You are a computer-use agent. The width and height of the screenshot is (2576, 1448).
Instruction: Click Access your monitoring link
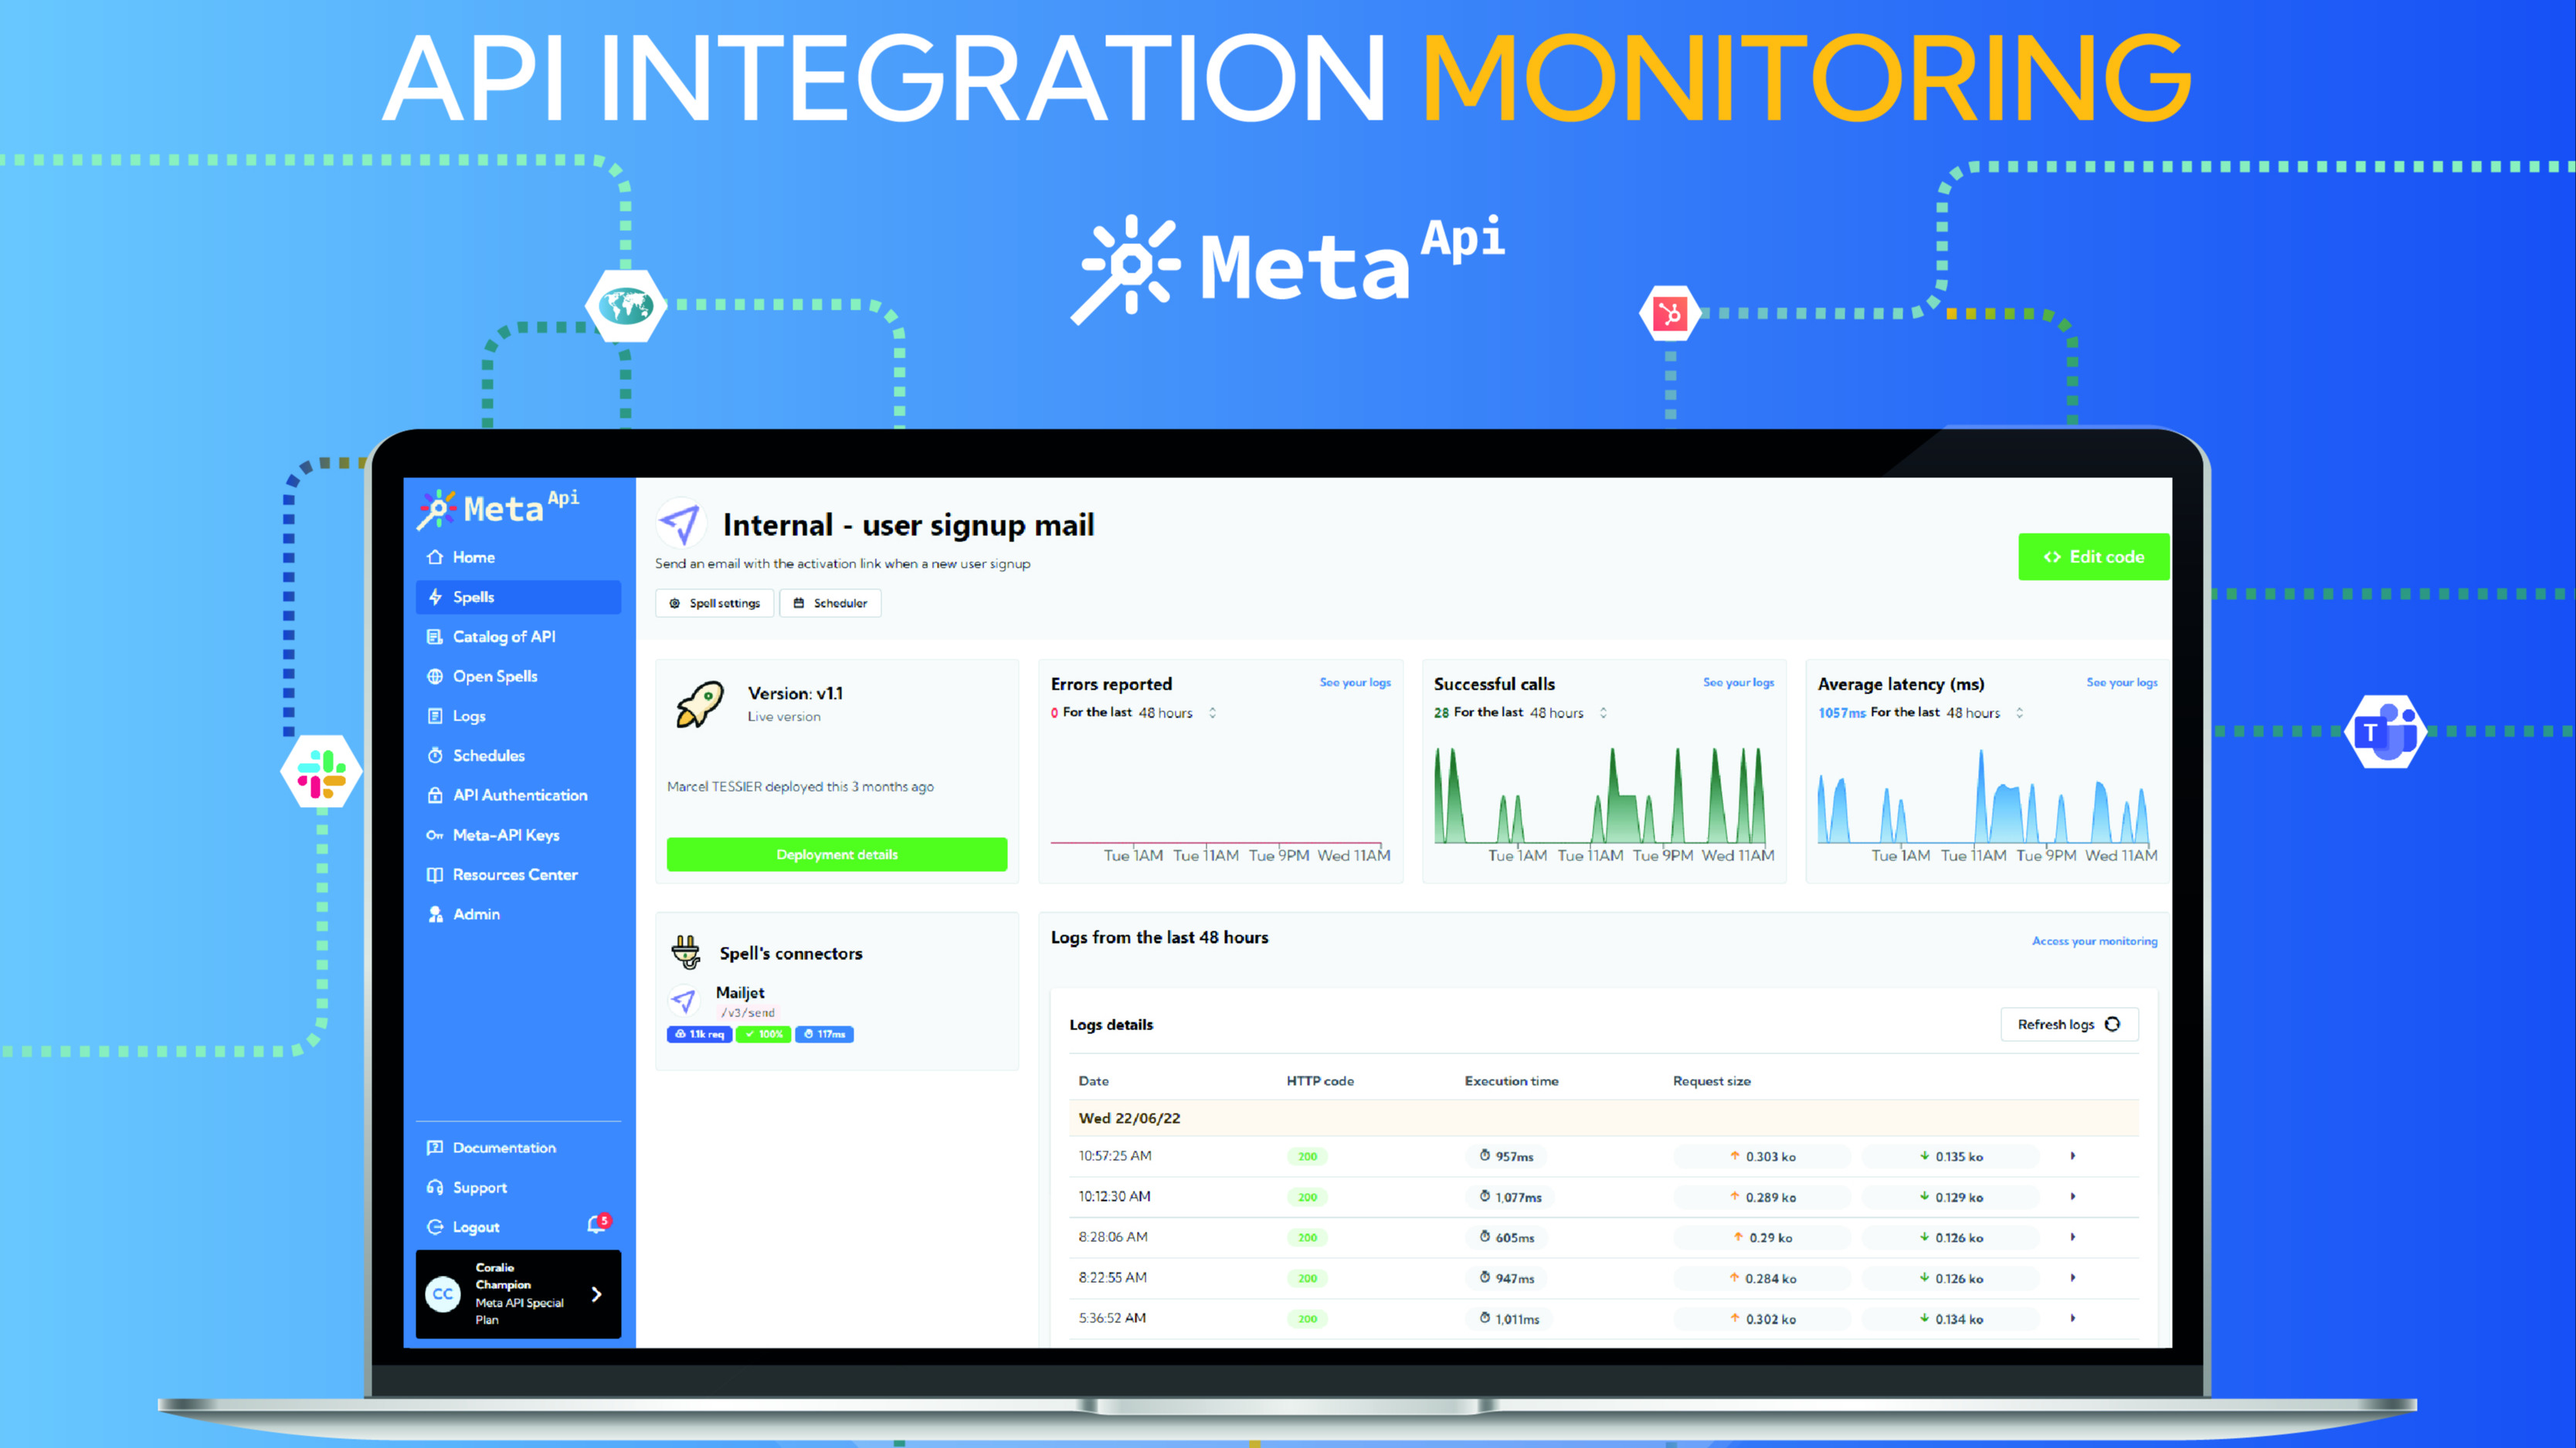click(2094, 941)
